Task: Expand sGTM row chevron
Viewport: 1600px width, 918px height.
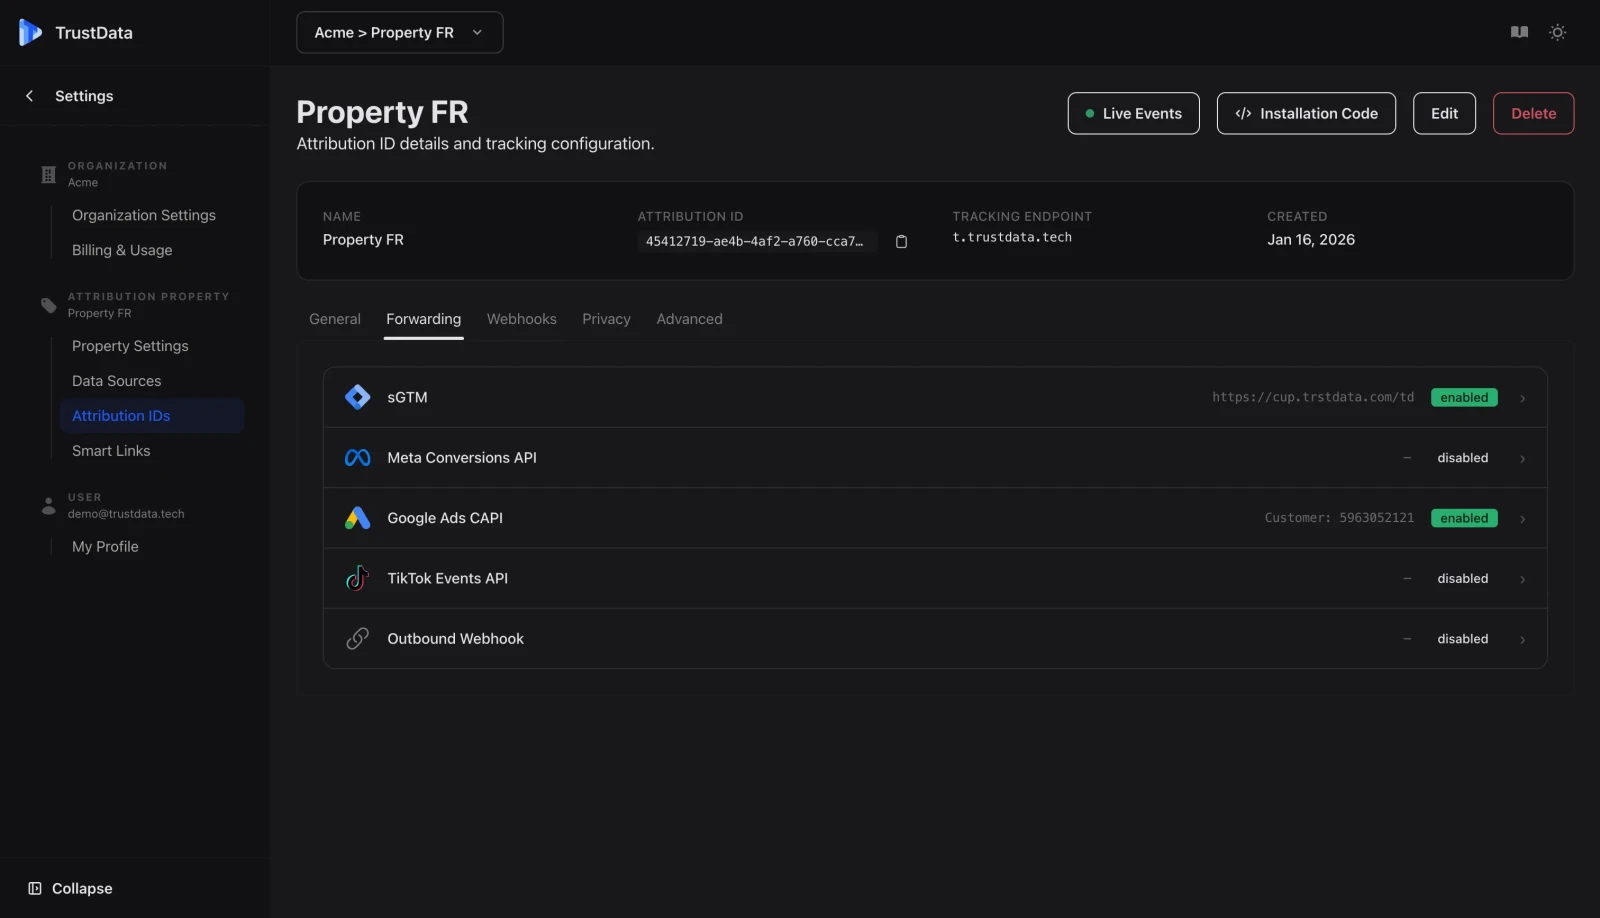Action: [1522, 398]
